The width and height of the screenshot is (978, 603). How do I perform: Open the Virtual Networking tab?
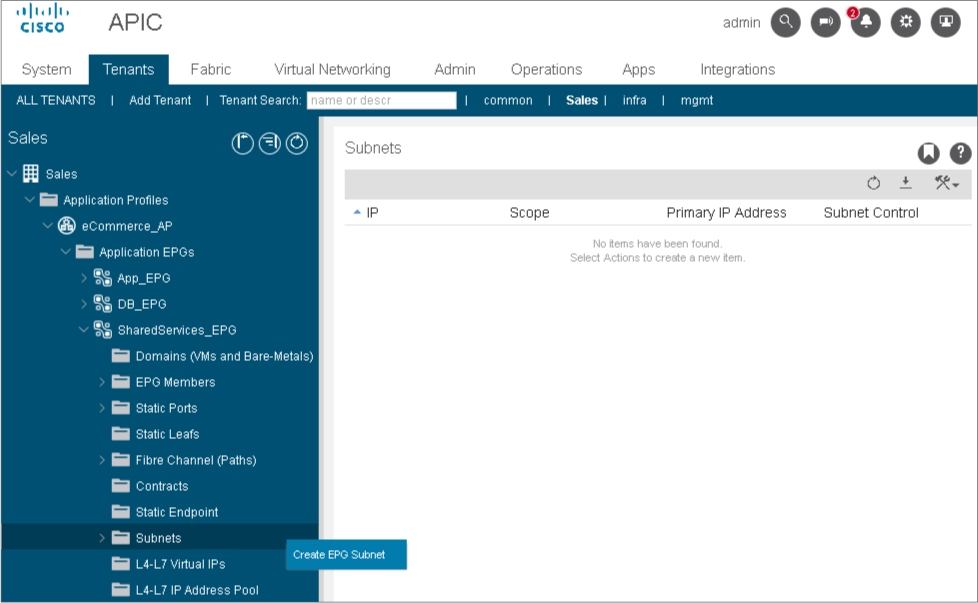coord(332,69)
